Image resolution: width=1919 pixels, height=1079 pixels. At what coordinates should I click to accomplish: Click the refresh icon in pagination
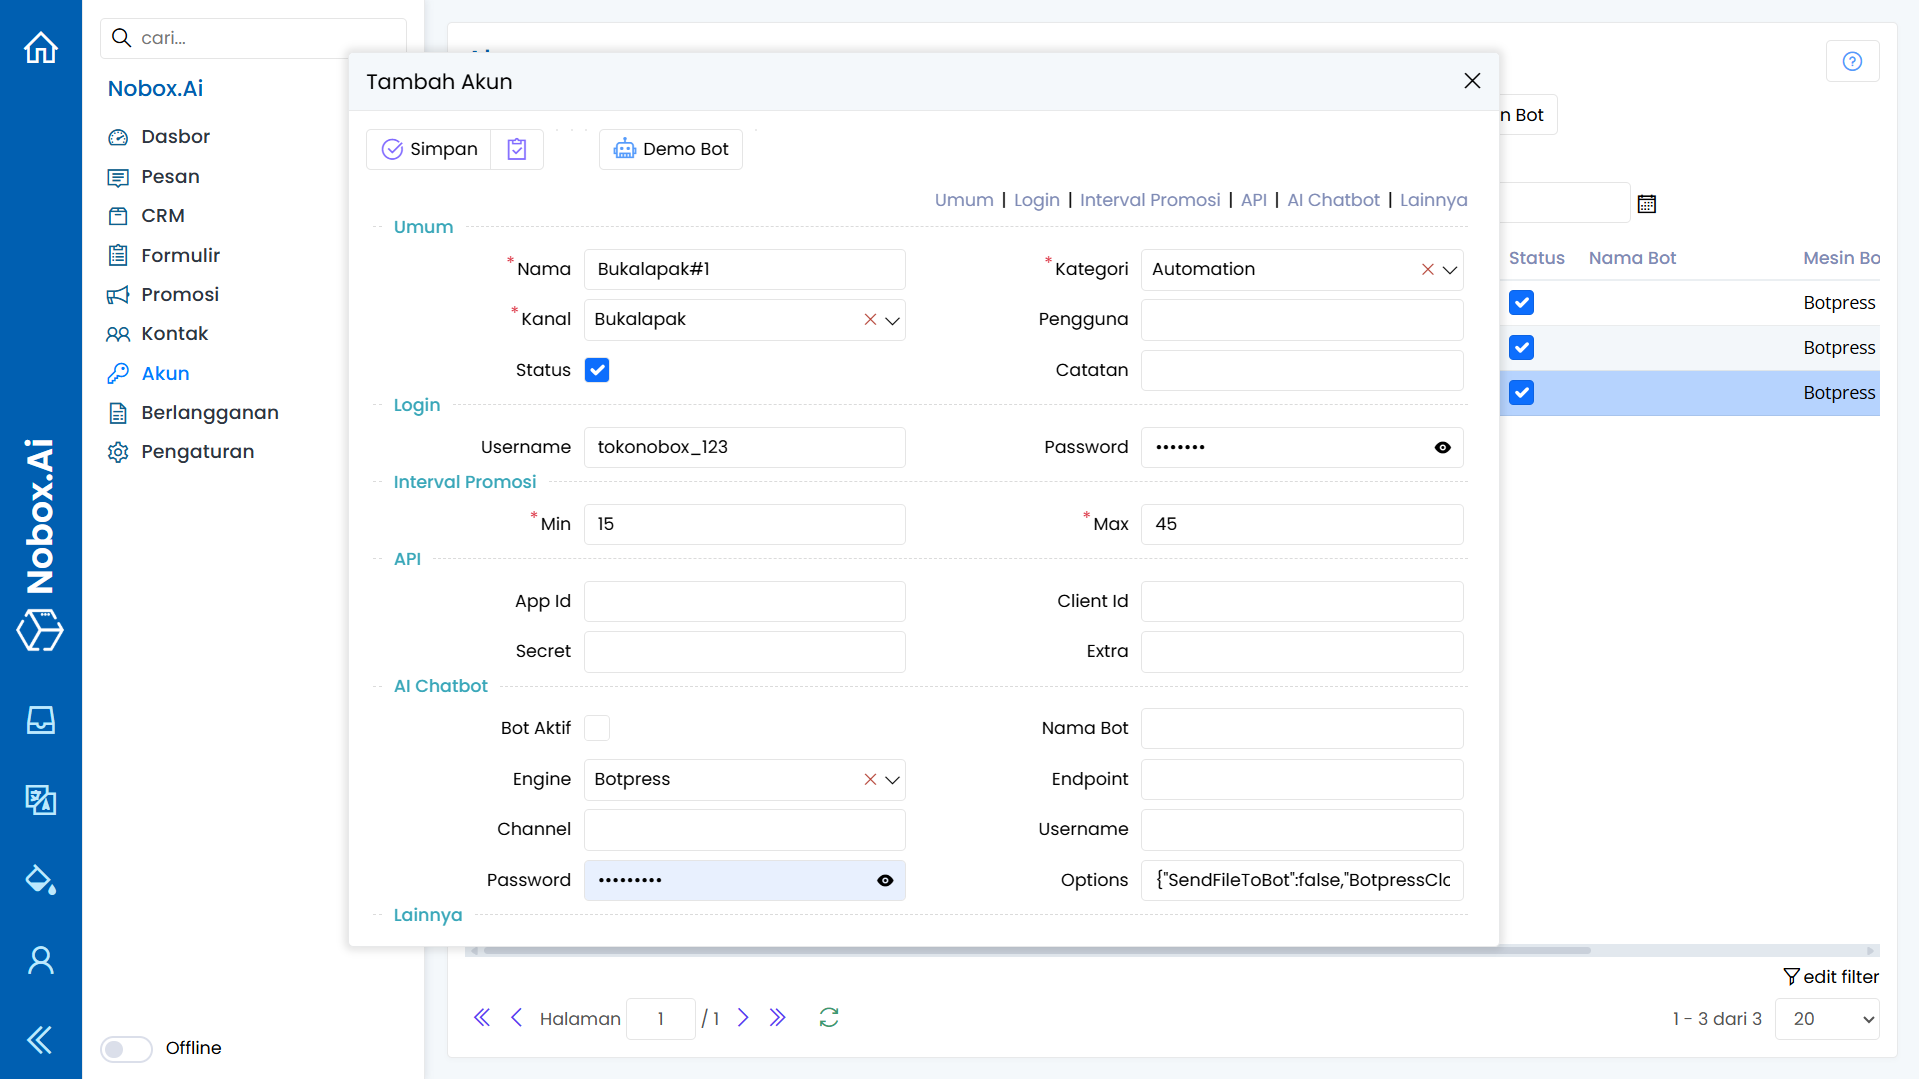(x=829, y=1018)
